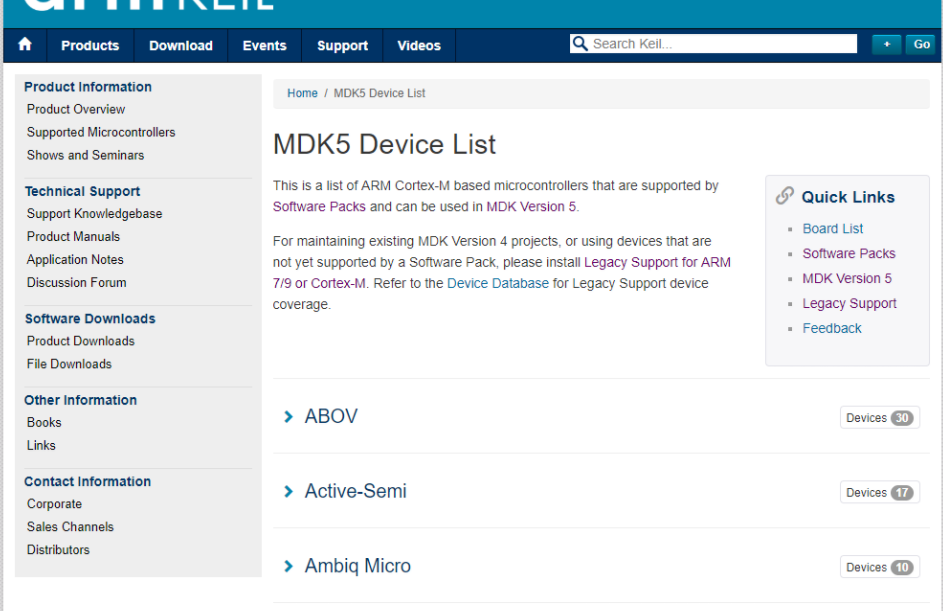The height and width of the screenshot is (611, 943).
Task: Open Shows and Seminars link
Action: [x=85, y=155]
